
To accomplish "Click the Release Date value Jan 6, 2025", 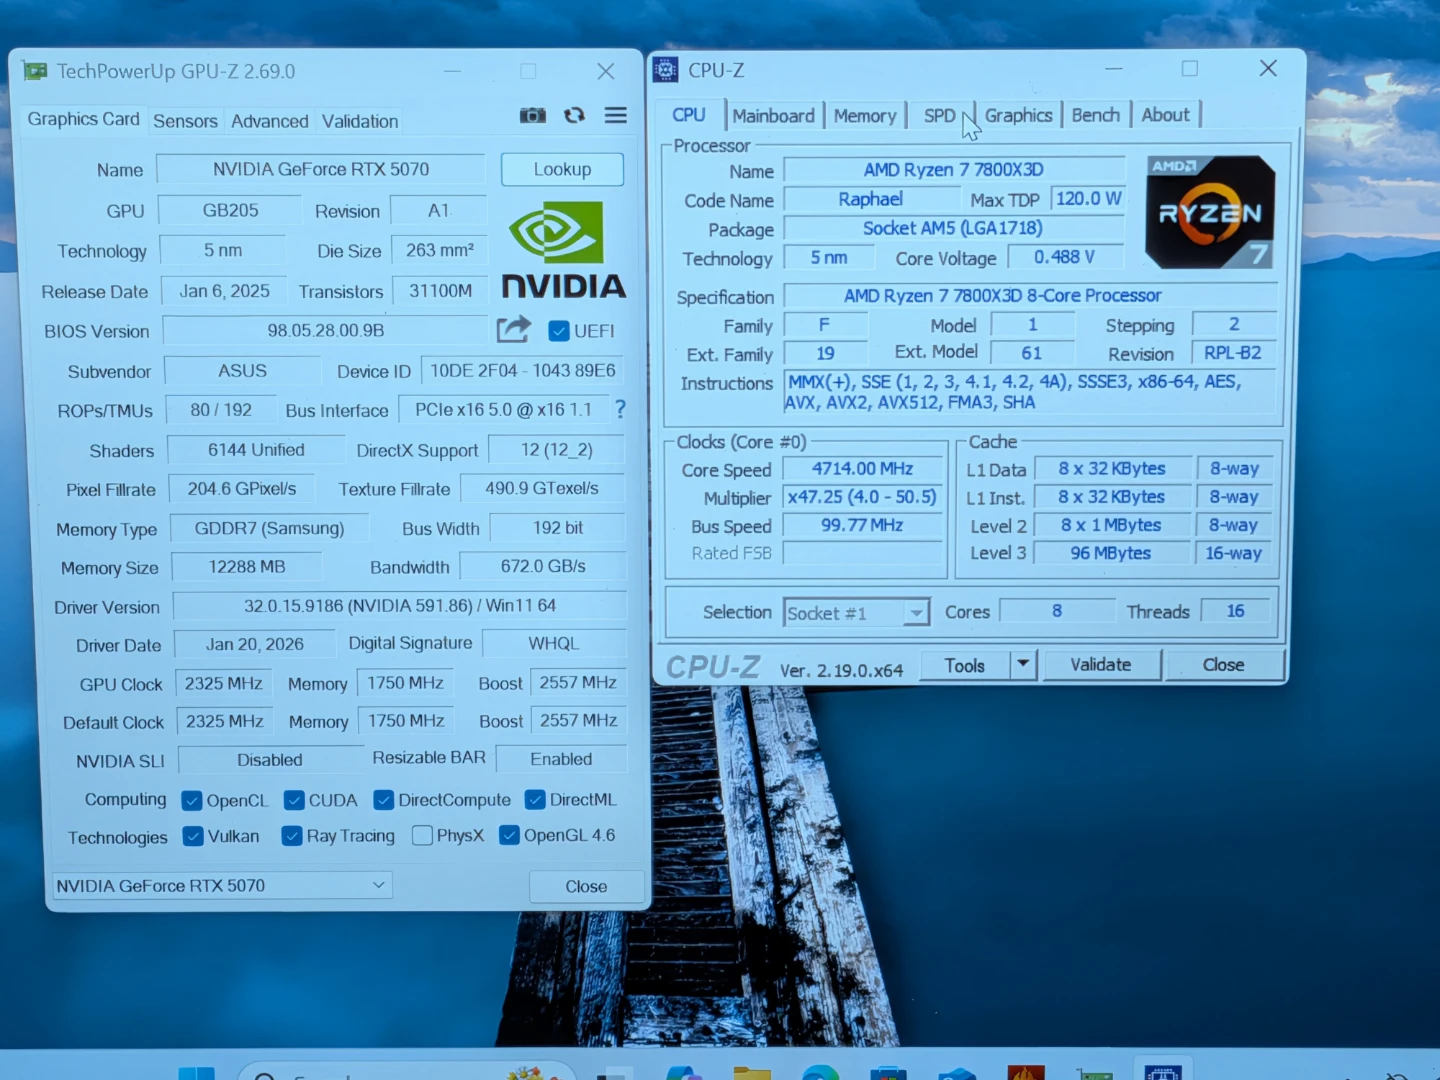I will 224,291.
